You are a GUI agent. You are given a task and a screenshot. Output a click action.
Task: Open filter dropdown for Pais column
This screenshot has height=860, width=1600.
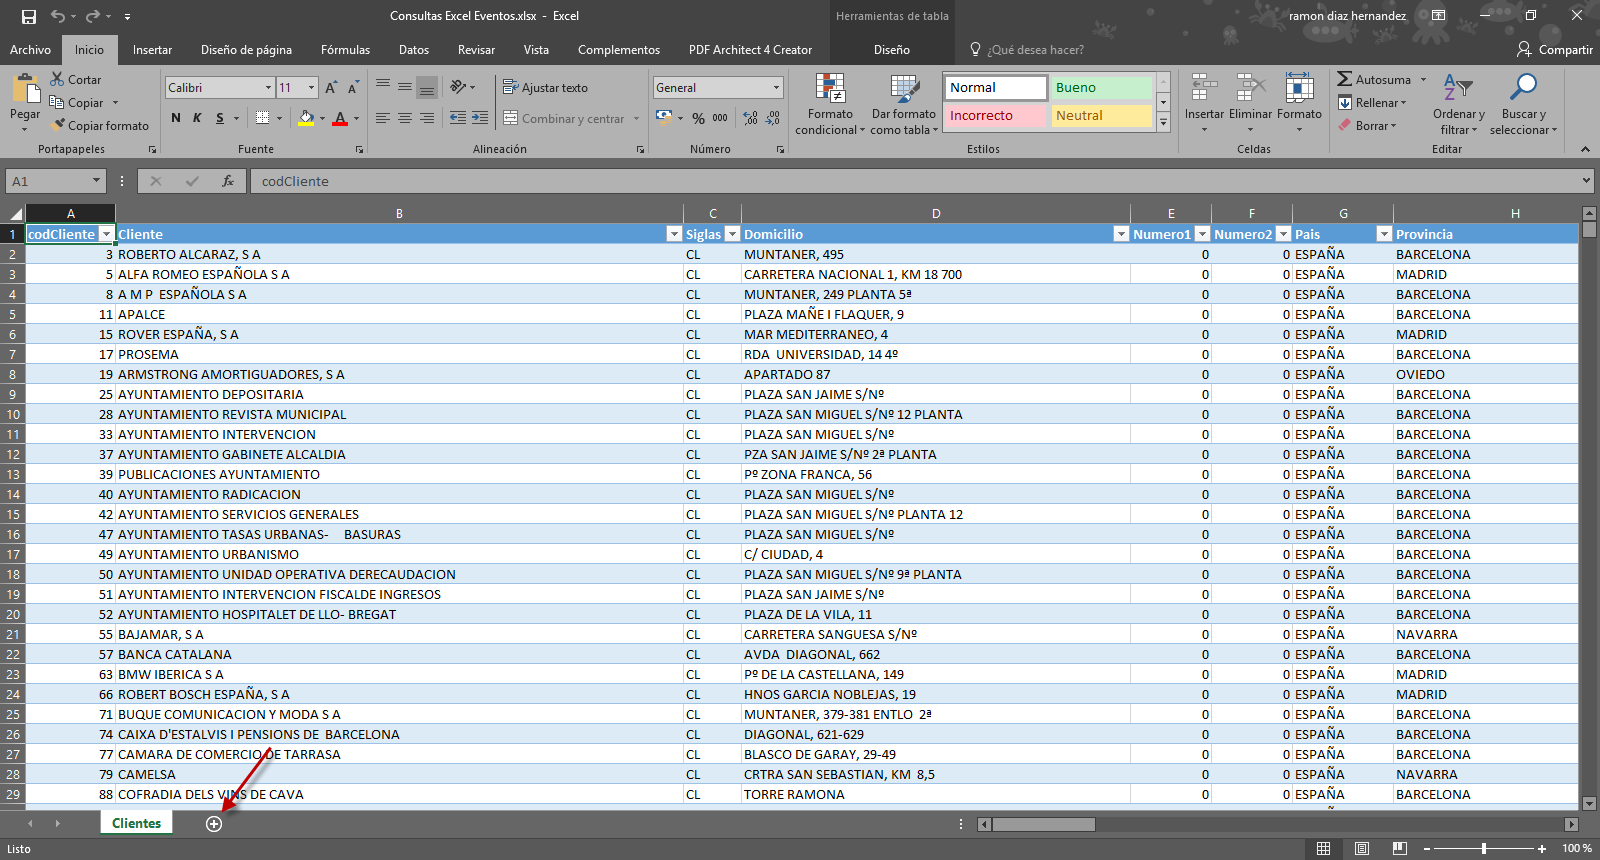tap(1384, 234)
